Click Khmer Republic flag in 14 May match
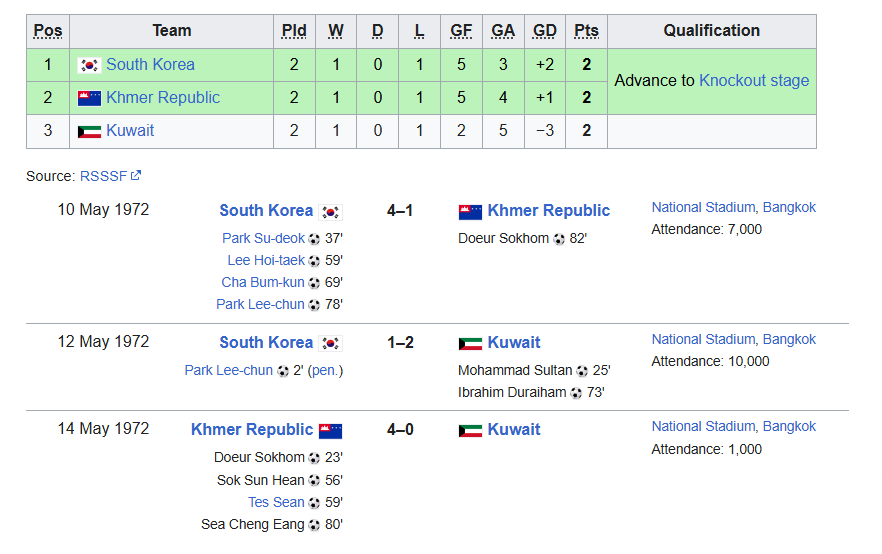 [331, 431]
